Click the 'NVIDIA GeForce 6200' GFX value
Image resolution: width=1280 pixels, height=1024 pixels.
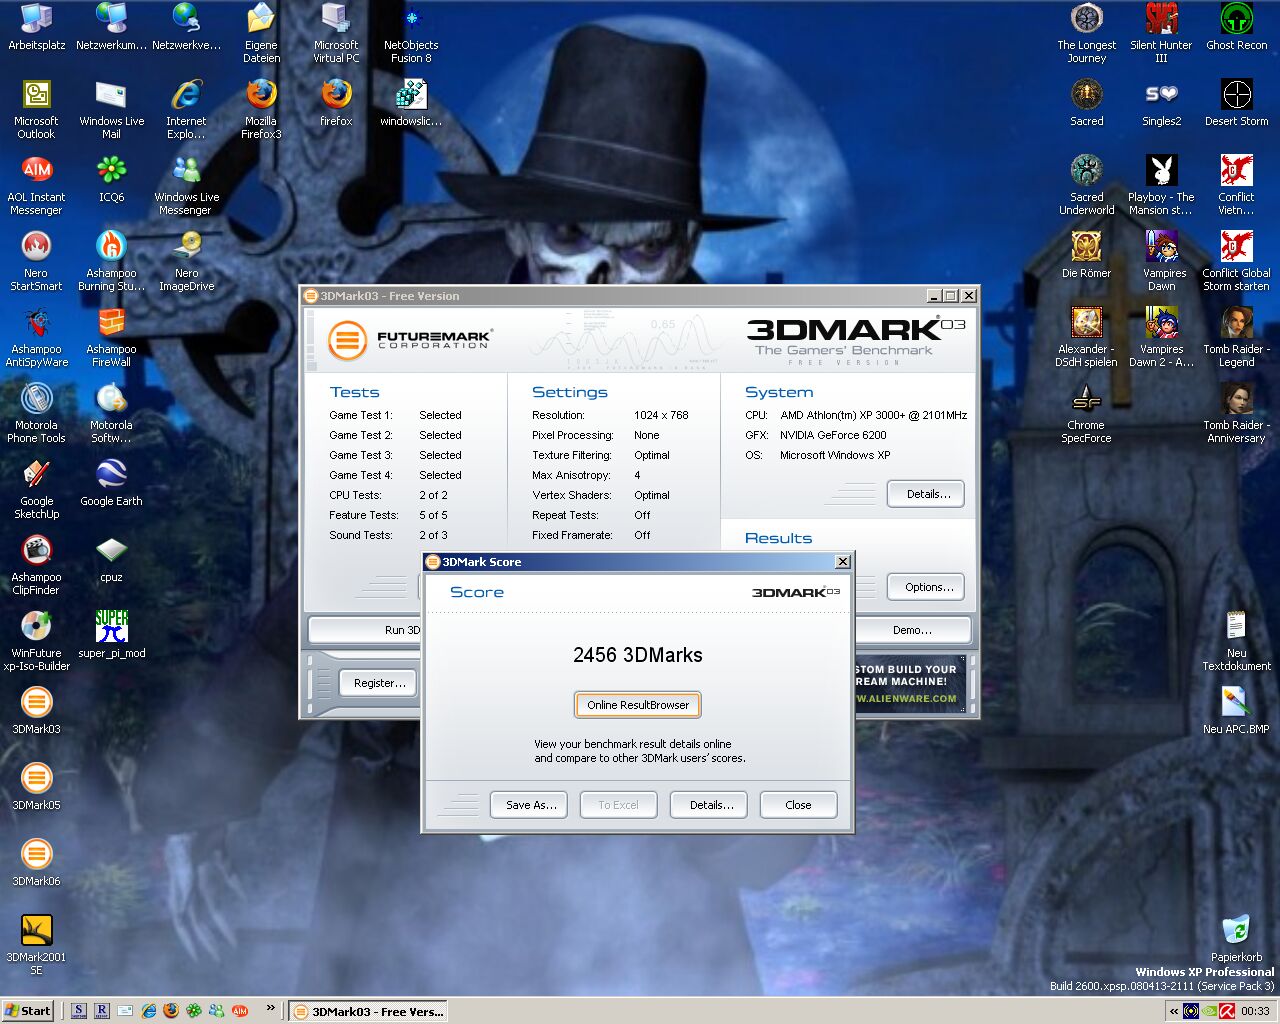click(833, 435)
